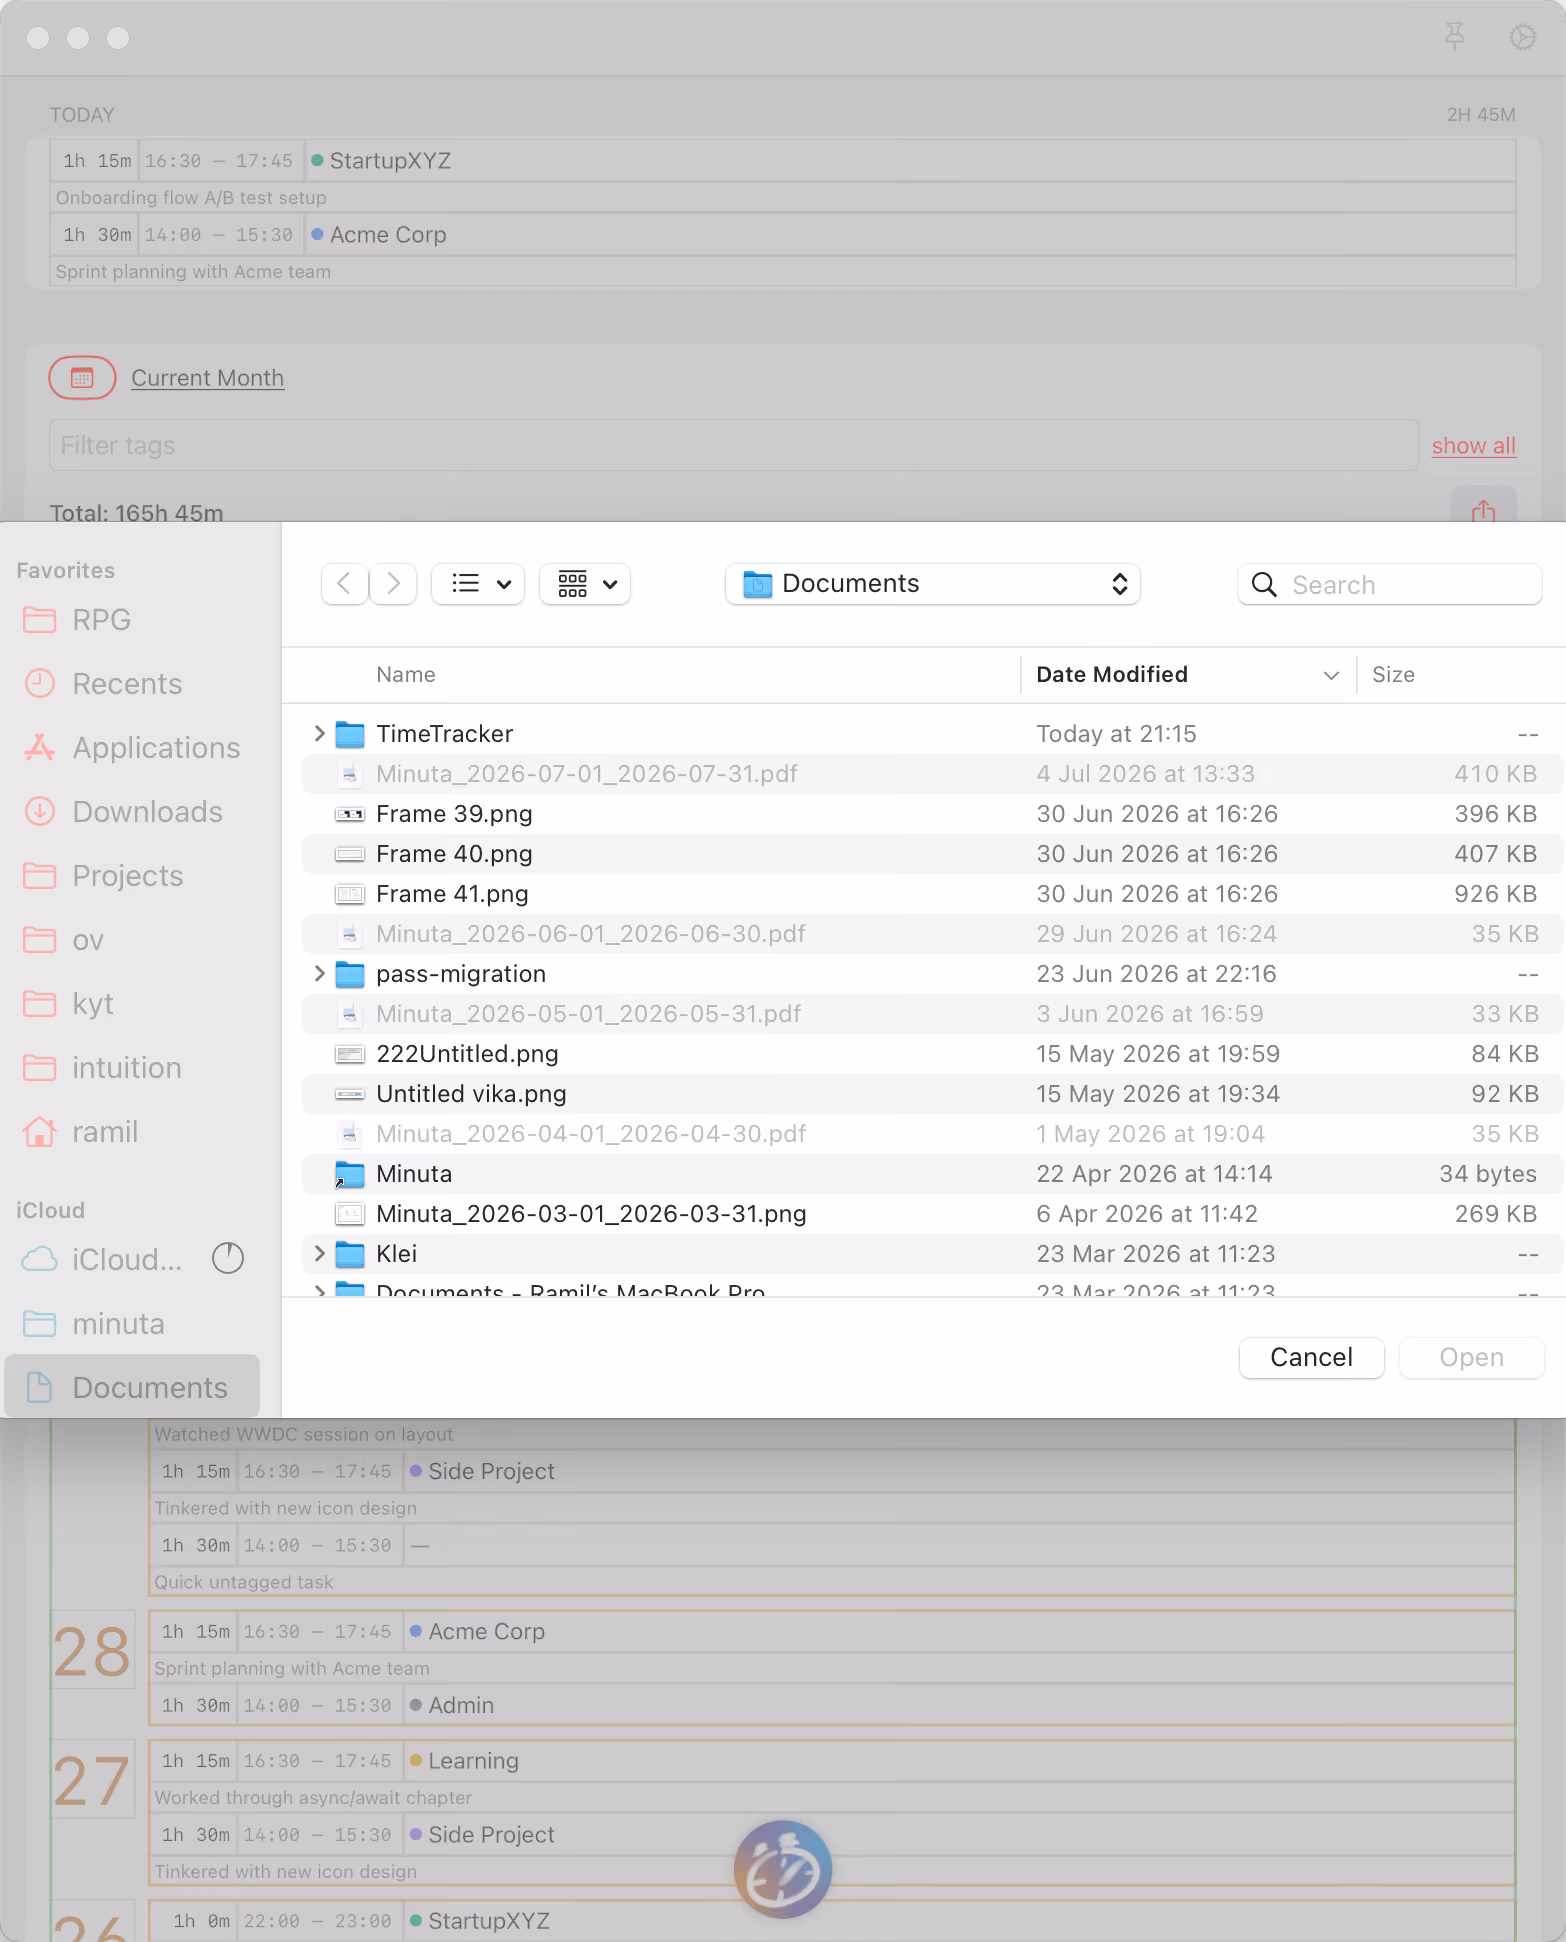Viewport: 1566px width, 1942px height.
Task: Expand the Klei folder
Action: 319,1254
